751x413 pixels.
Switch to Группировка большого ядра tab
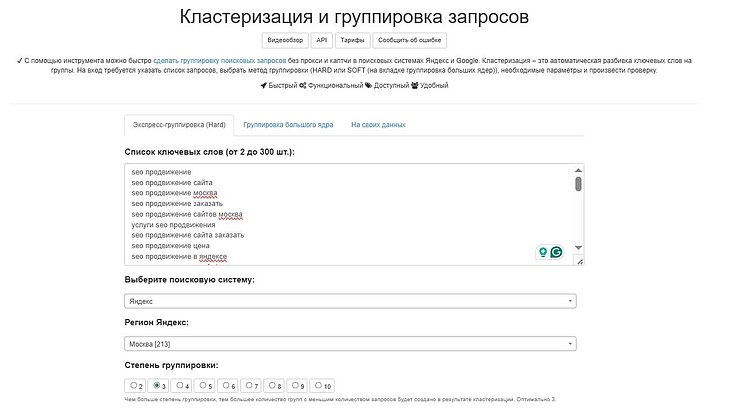coord(288,125)
